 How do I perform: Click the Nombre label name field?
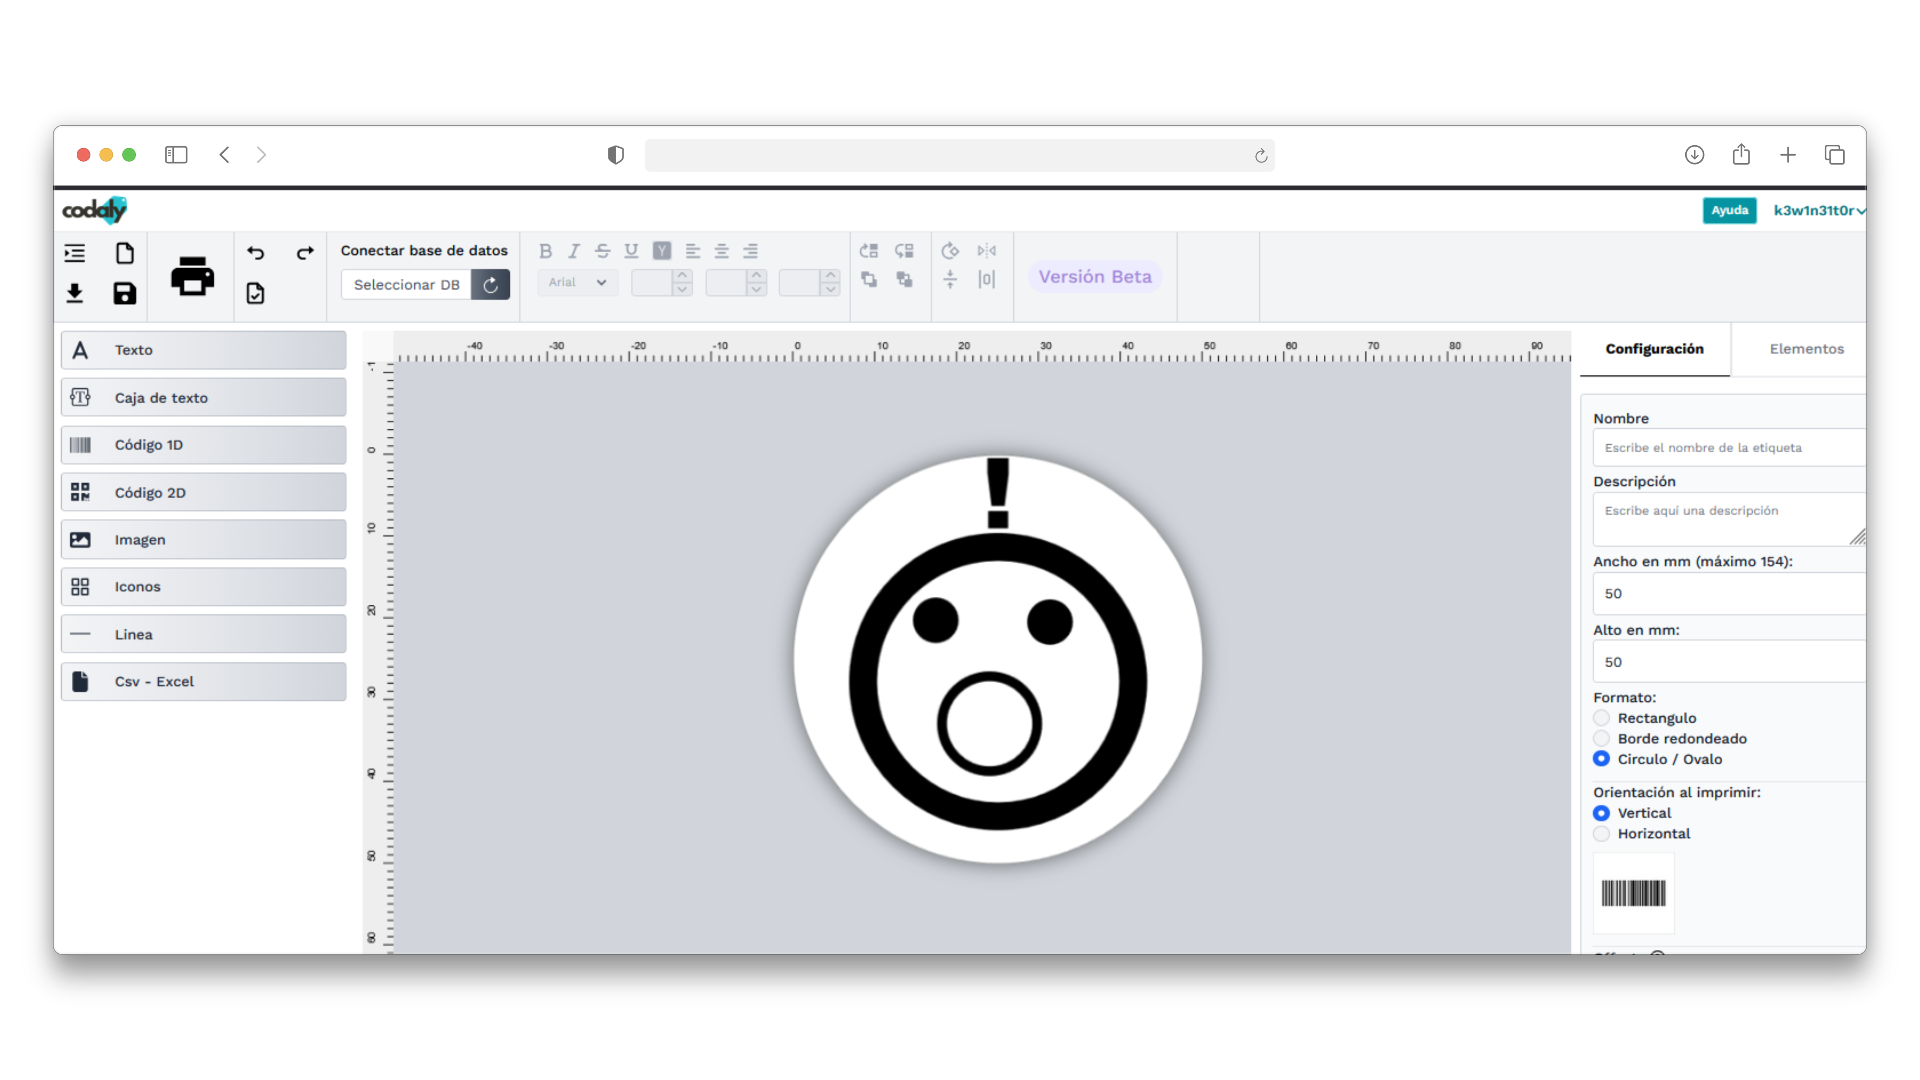coord(1727,448)
